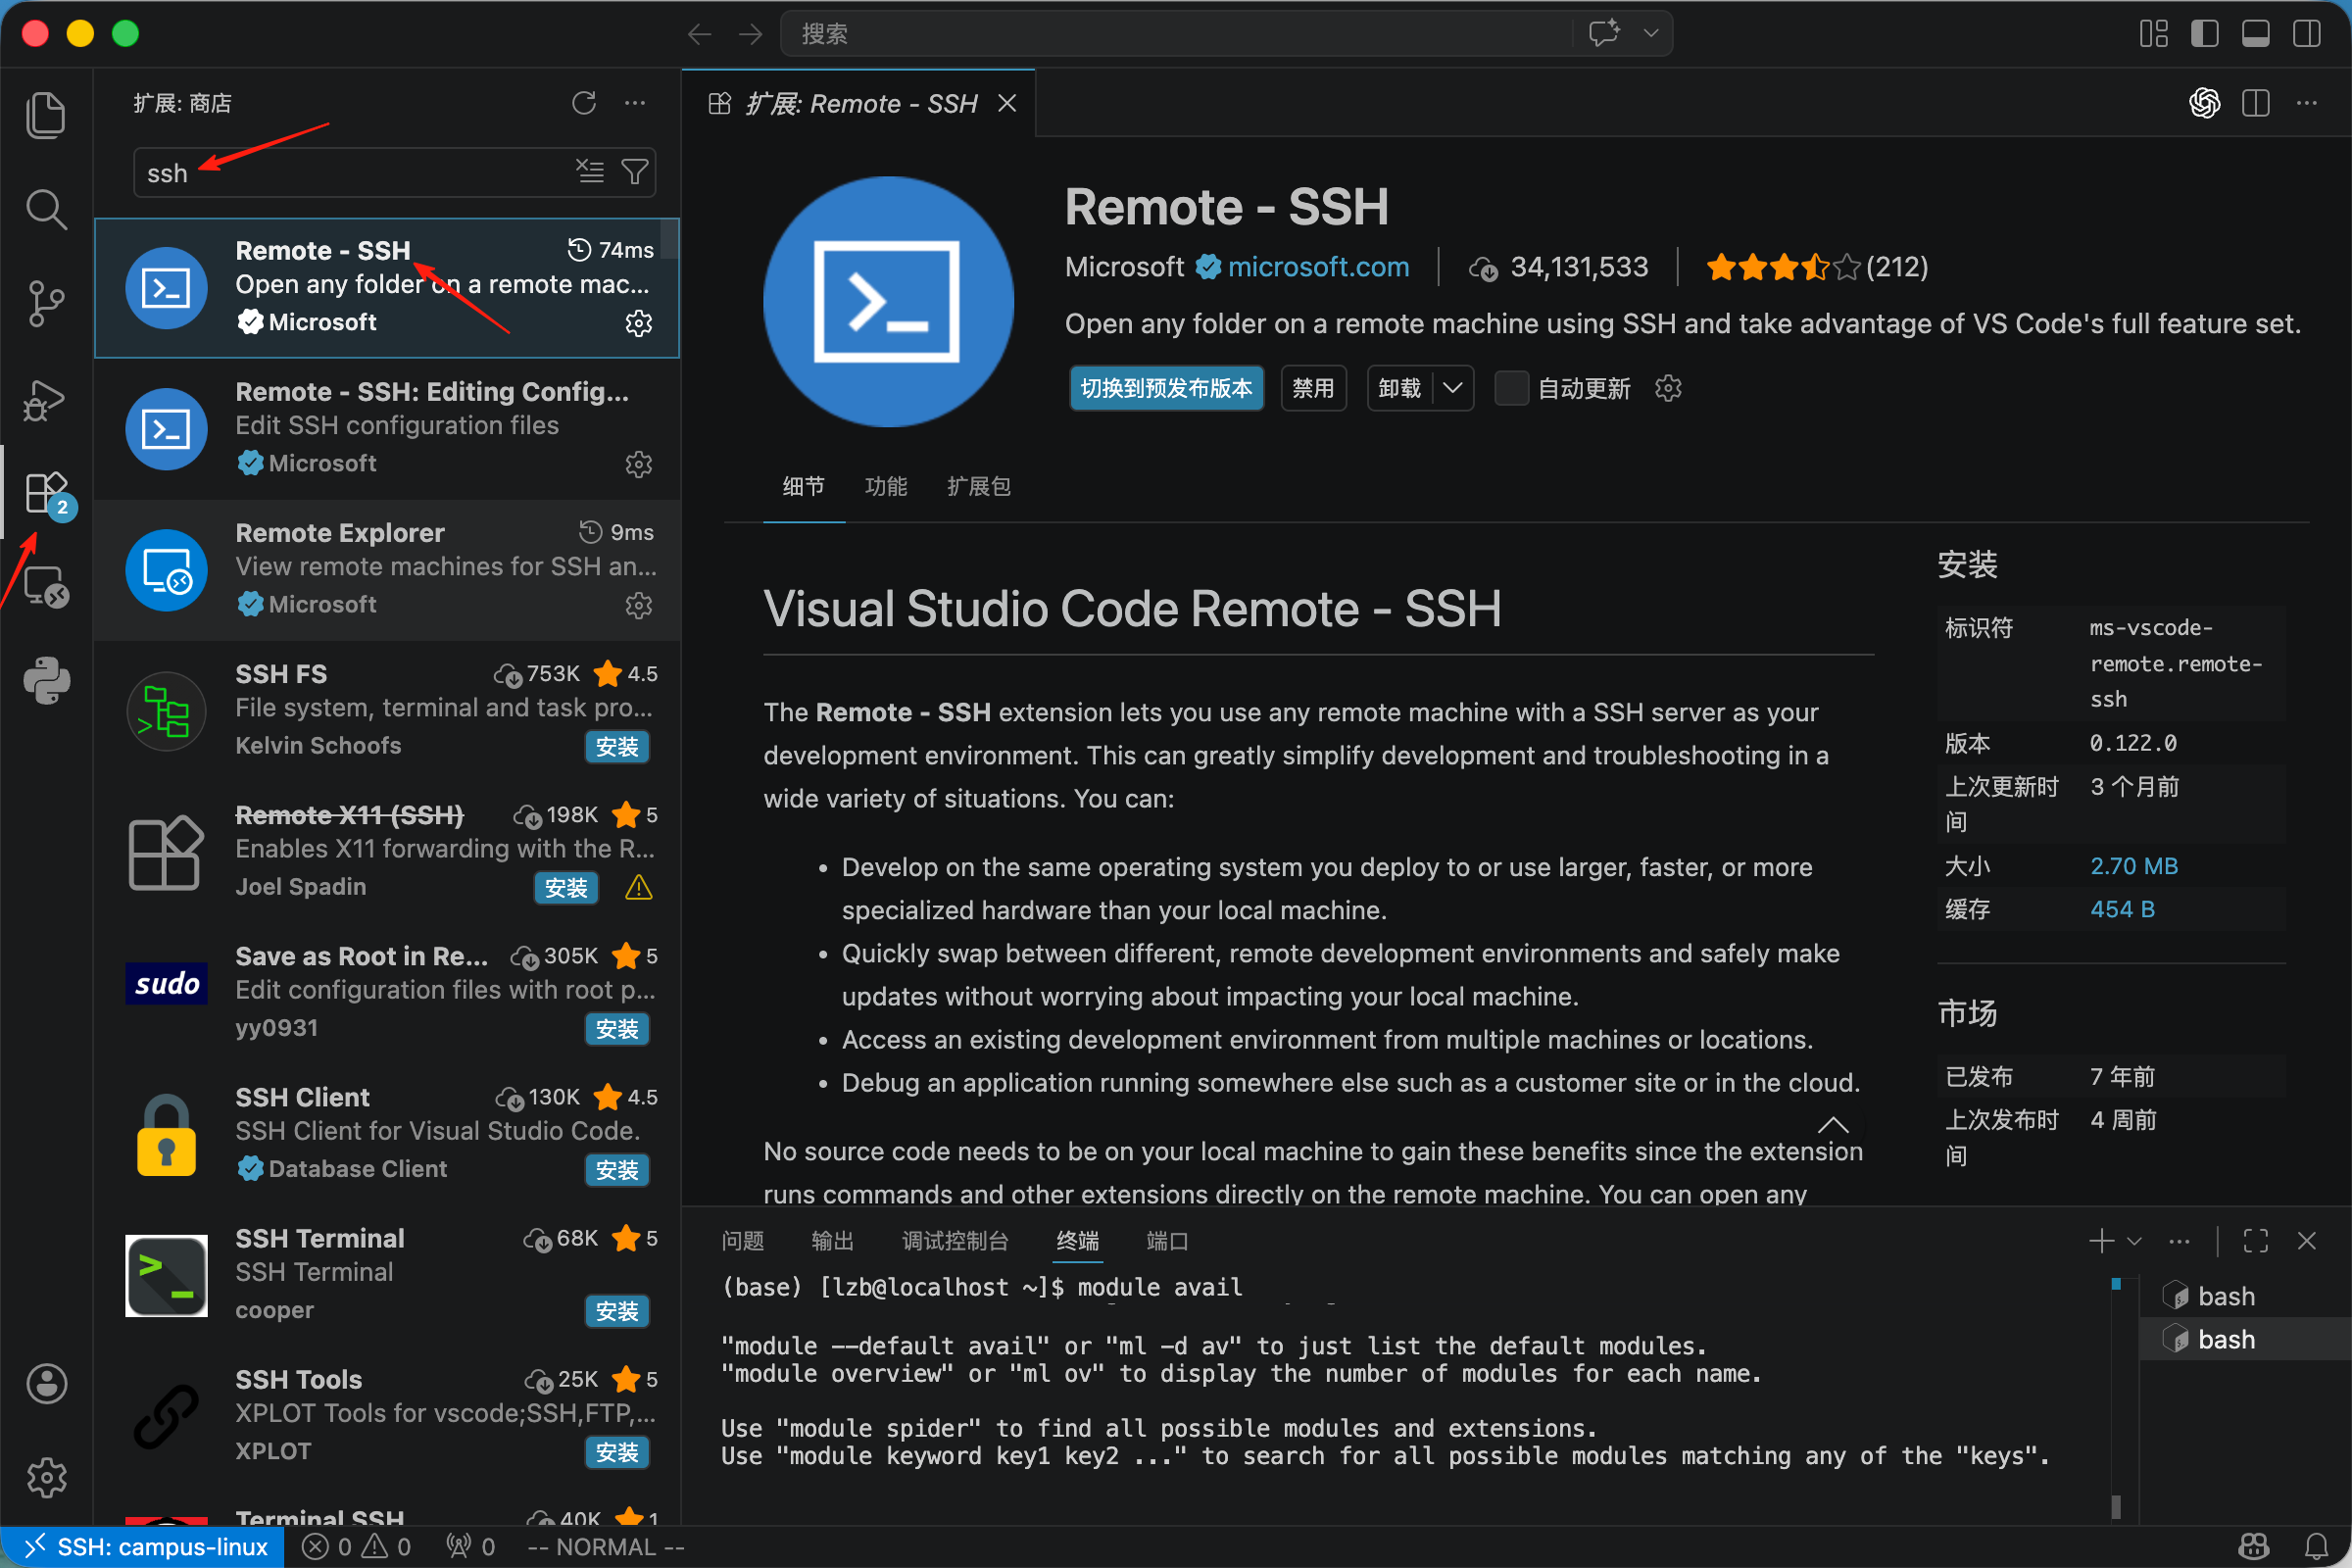Refresh the extensions marketplace list
Screen dimensions: 2352x1568
[x=584, y=103]
